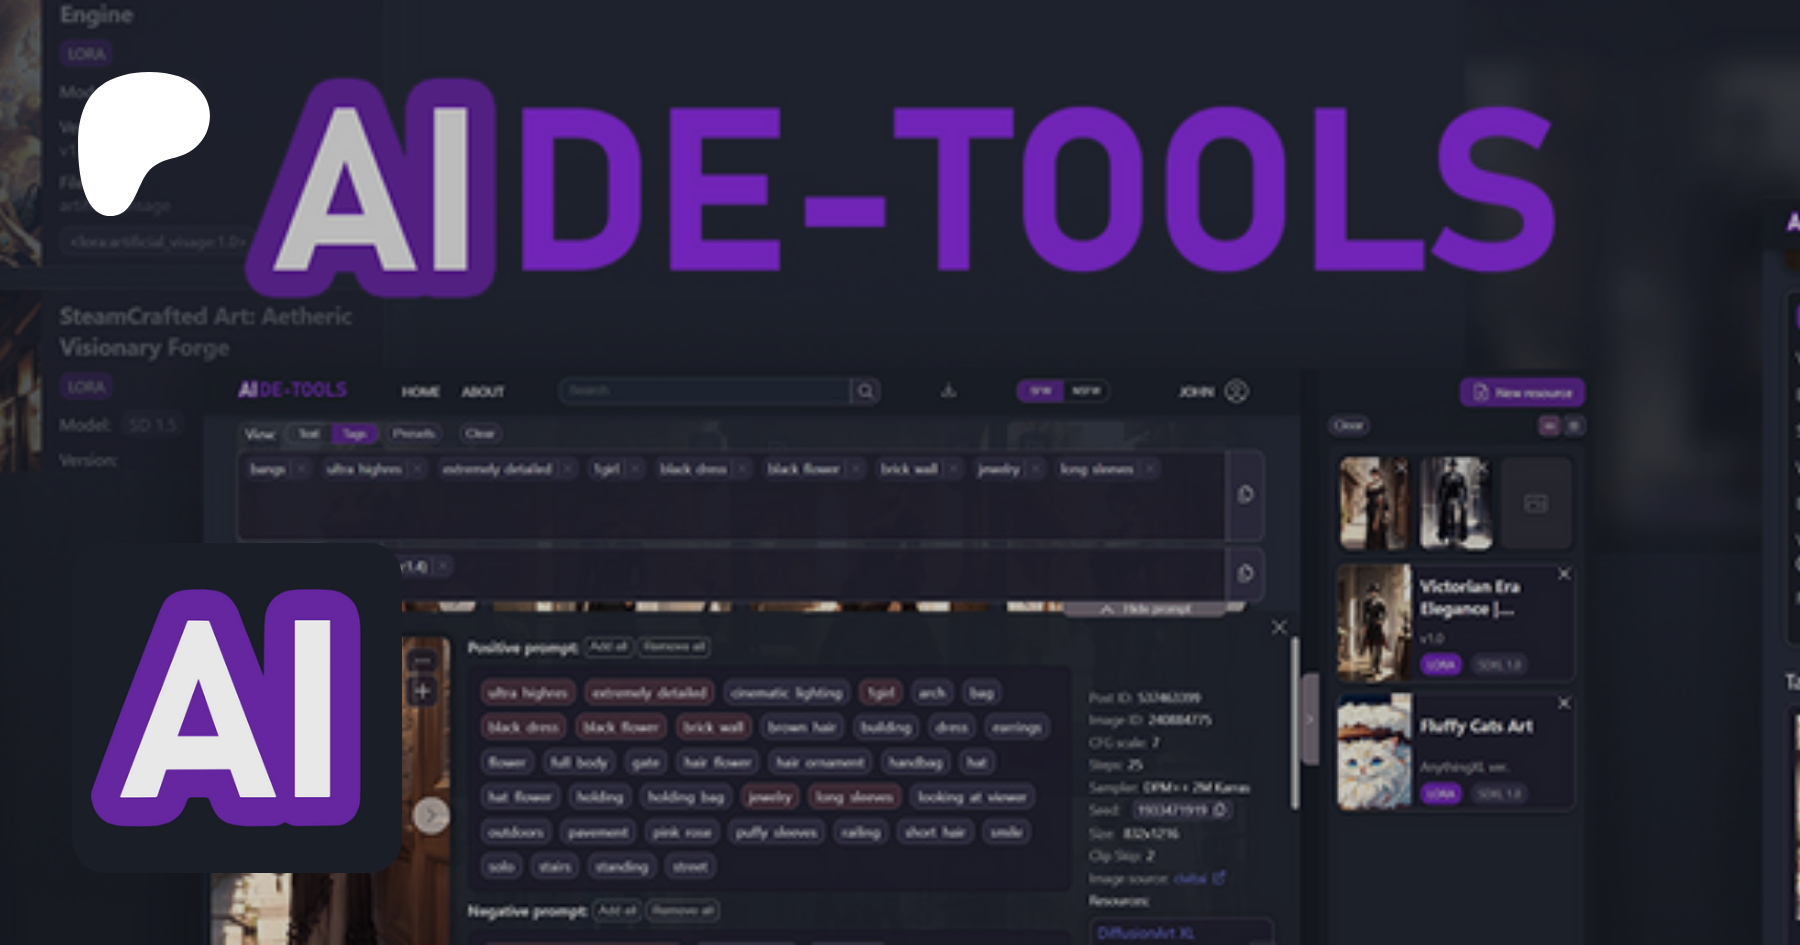
Task: Remove the Victorian Era Elegance resource
Action: [x=1564, y=574]
